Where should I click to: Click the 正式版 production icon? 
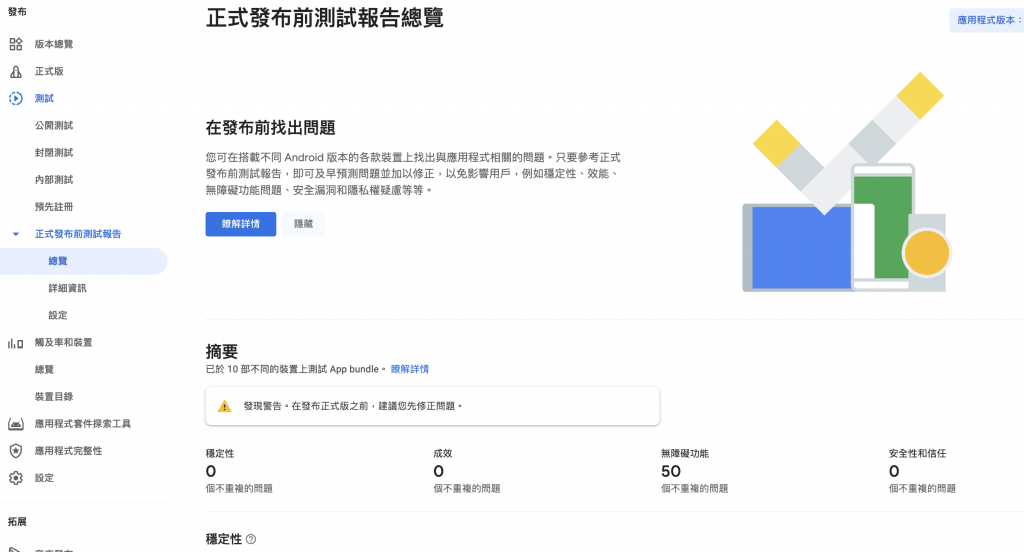(x=16, y=71)
